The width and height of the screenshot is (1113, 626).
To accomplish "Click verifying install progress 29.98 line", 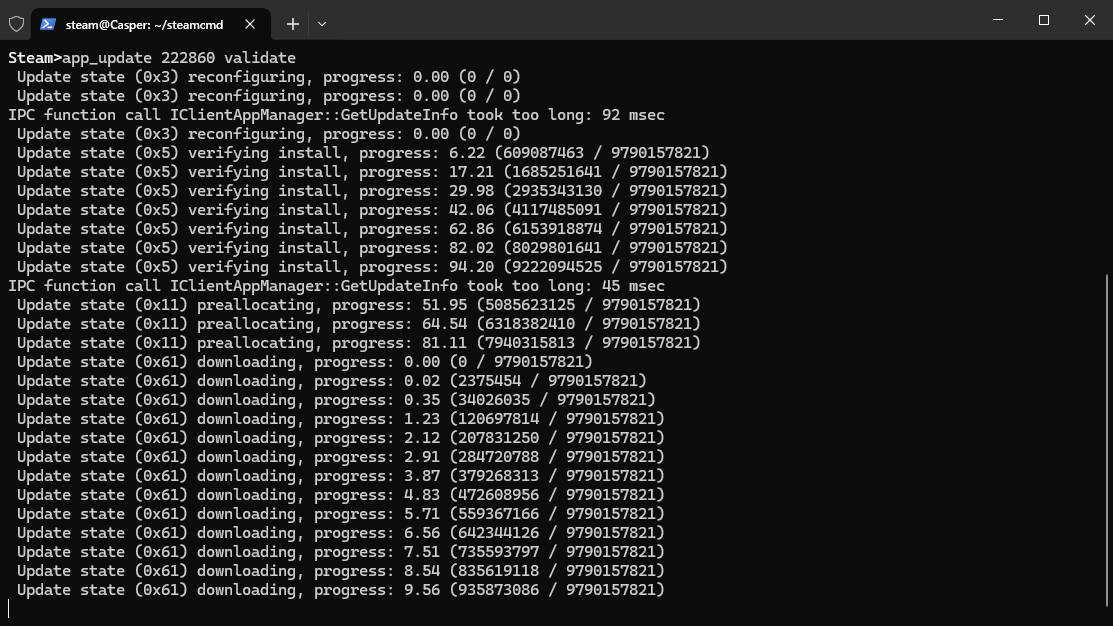I will (373, 191).
